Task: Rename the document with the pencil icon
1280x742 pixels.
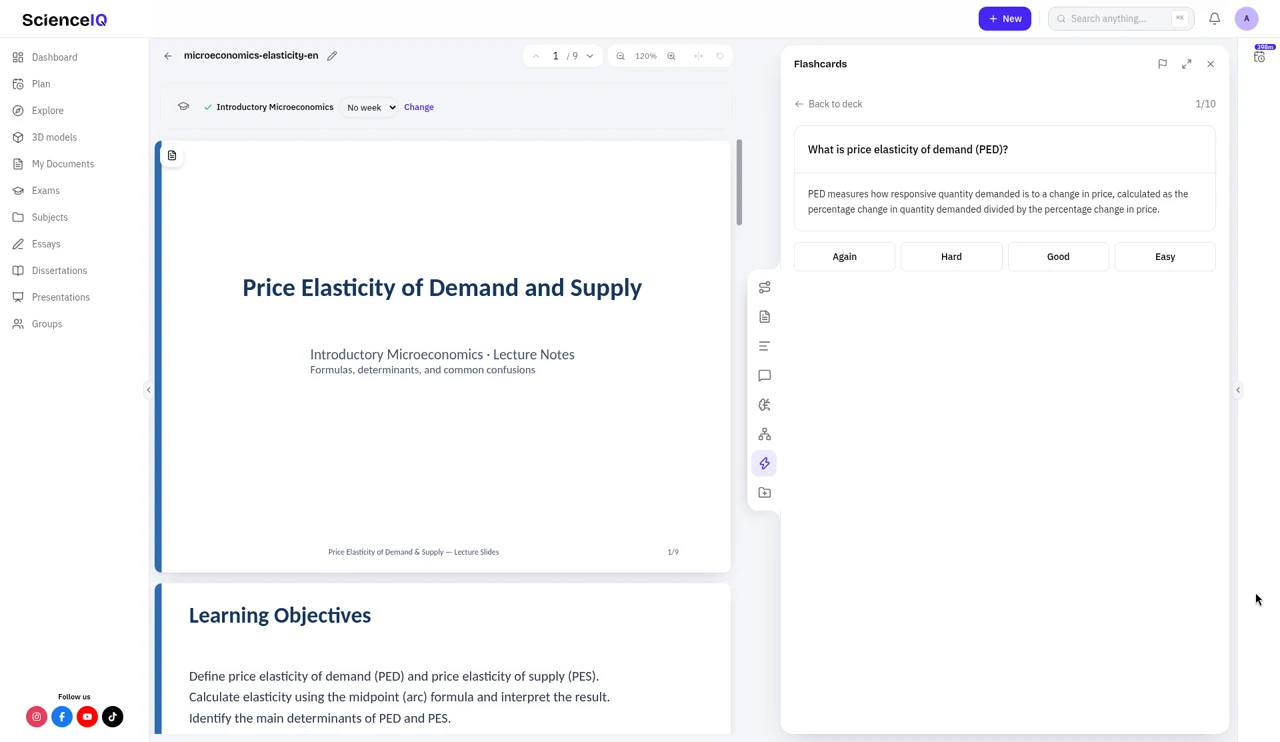Action: point(332,56)
